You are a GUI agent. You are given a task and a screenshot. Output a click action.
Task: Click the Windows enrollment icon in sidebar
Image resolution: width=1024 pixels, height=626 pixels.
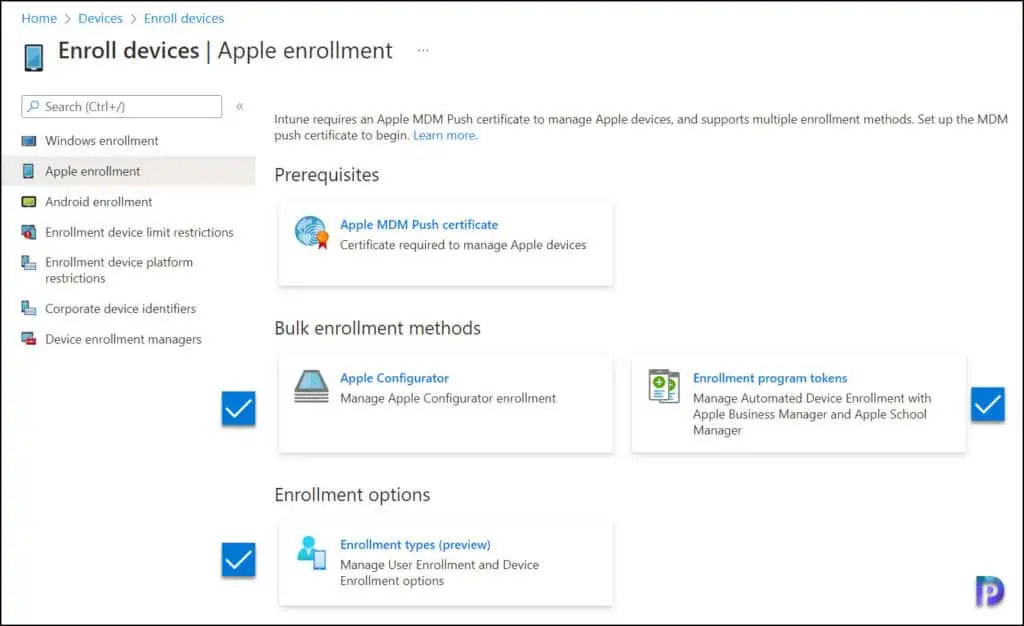[29, 141]
